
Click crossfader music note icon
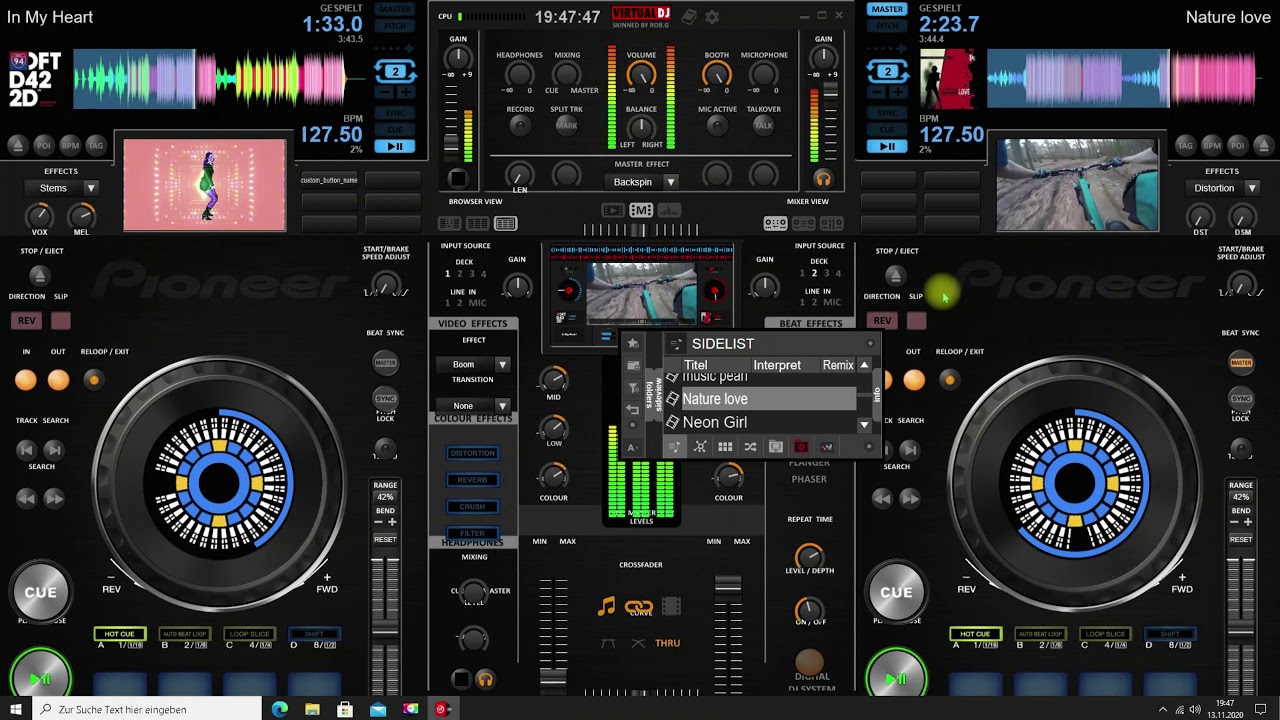[606, 606]
